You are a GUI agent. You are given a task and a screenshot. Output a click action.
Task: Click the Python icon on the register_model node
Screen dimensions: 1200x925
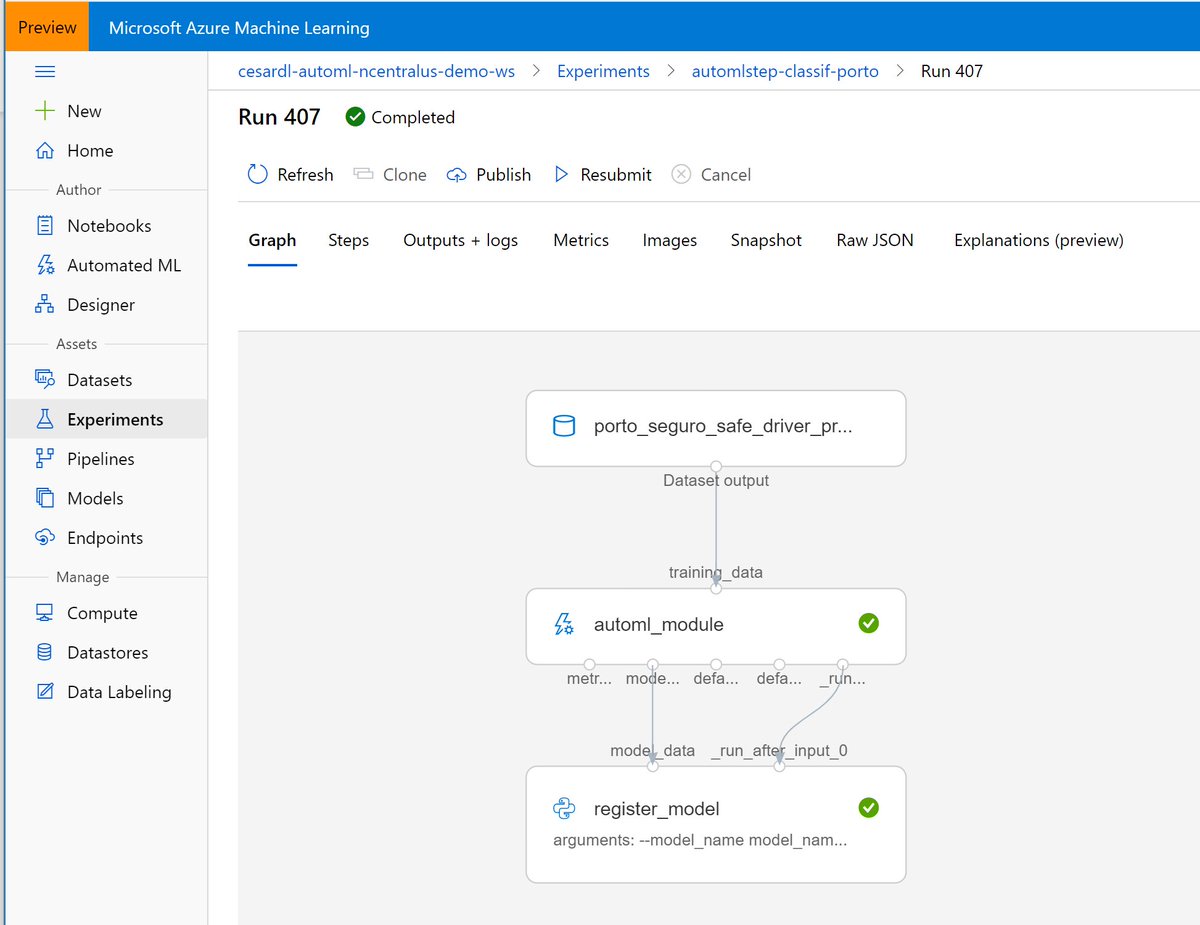(564, 808)
